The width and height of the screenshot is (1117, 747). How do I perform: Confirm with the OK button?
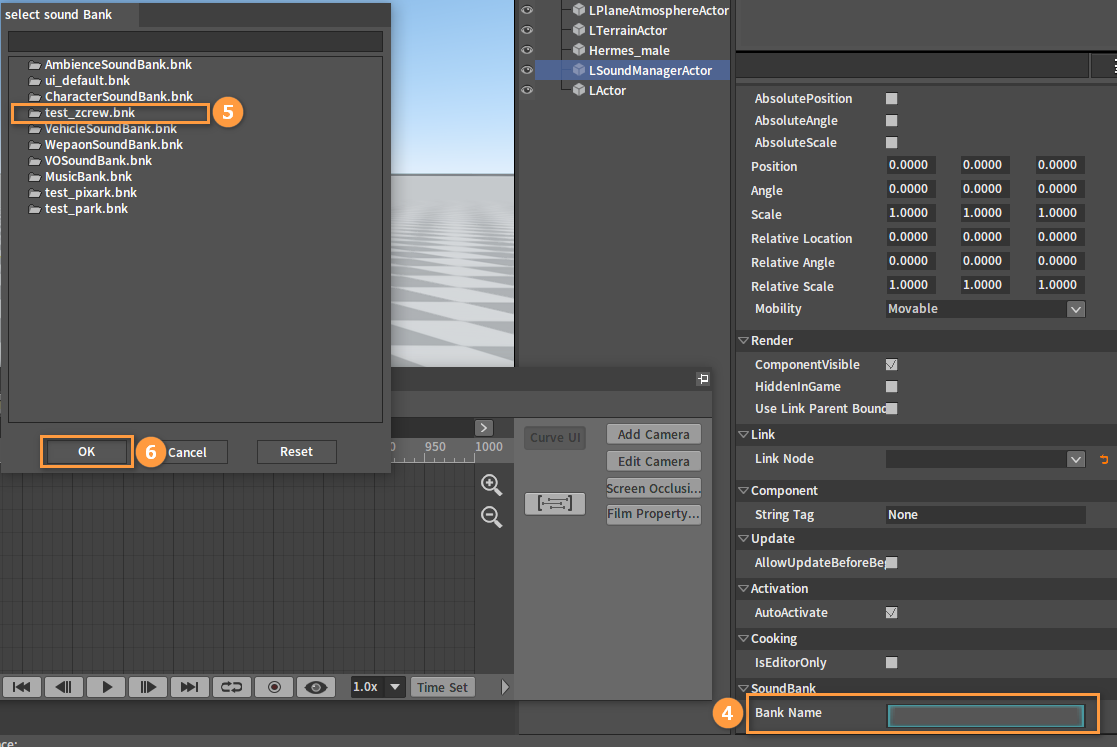pos(86,452)
